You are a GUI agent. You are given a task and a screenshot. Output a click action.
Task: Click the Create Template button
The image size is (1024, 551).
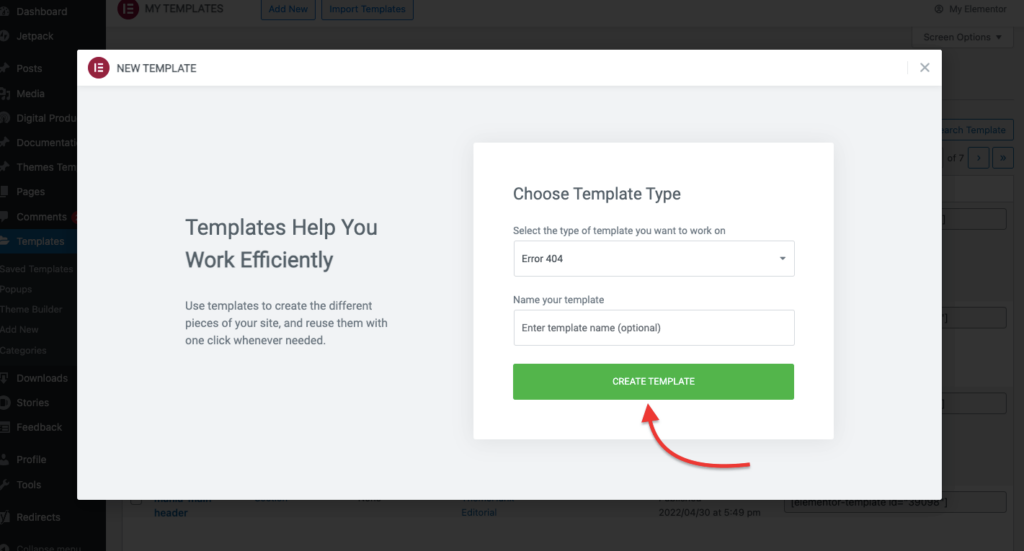(653, 381)
